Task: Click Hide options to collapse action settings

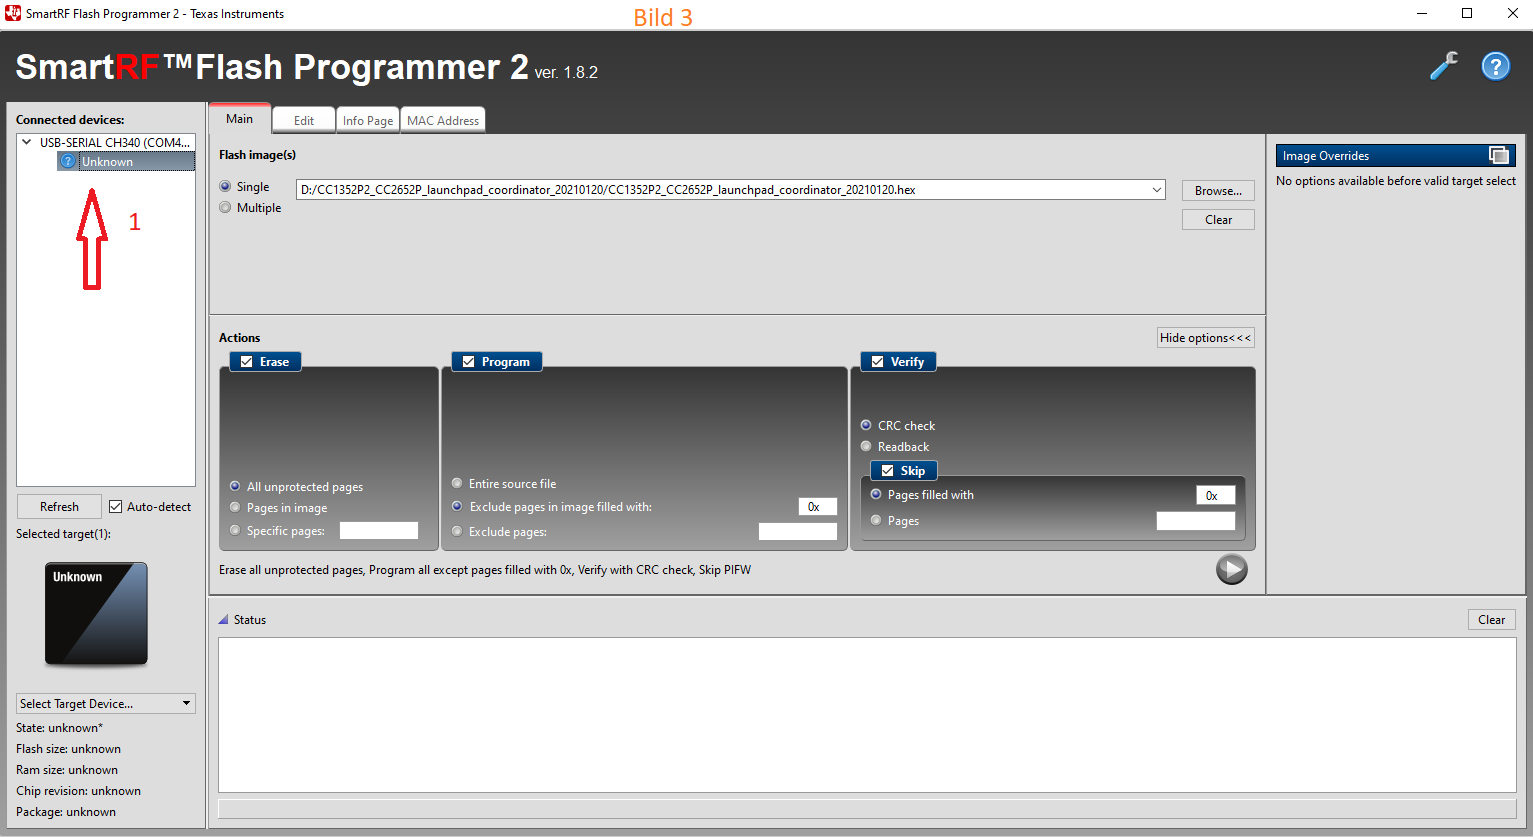Action: coord(1205,337)
